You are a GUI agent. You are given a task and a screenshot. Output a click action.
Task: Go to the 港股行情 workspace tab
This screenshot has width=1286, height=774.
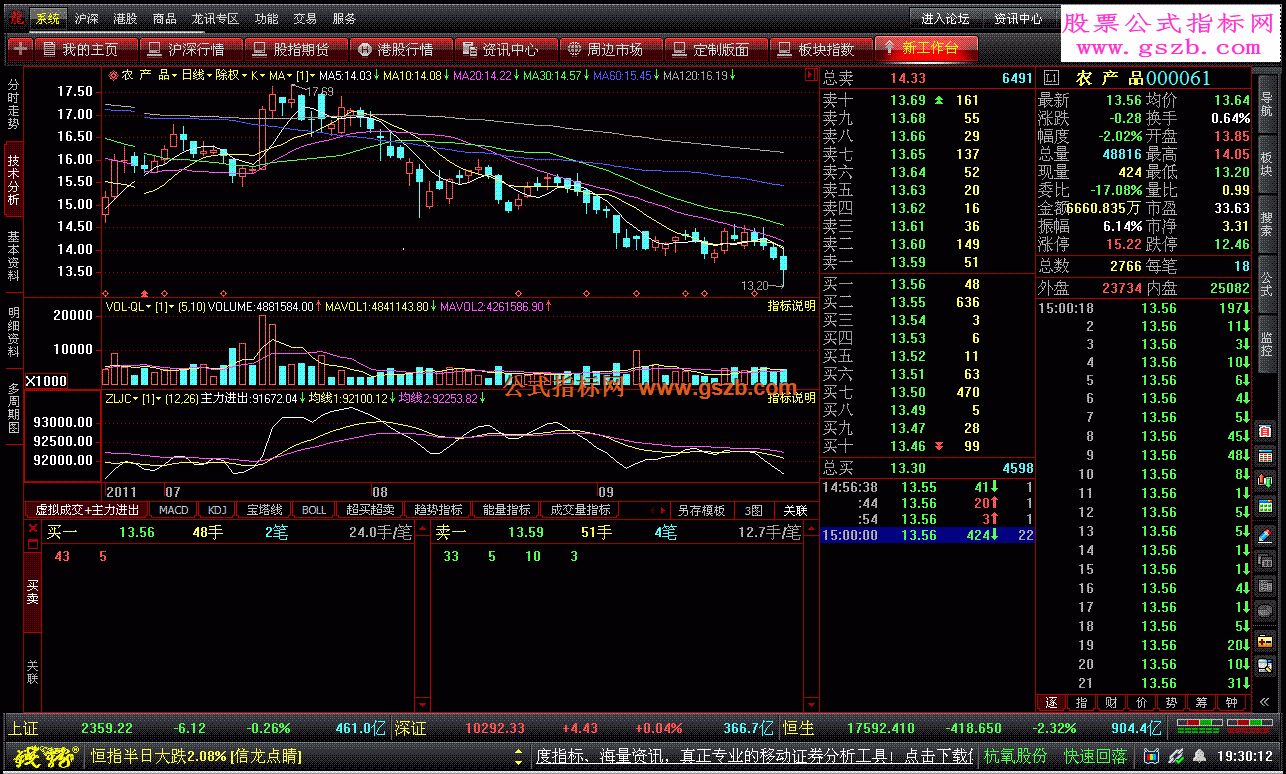[x=401, y=48]
